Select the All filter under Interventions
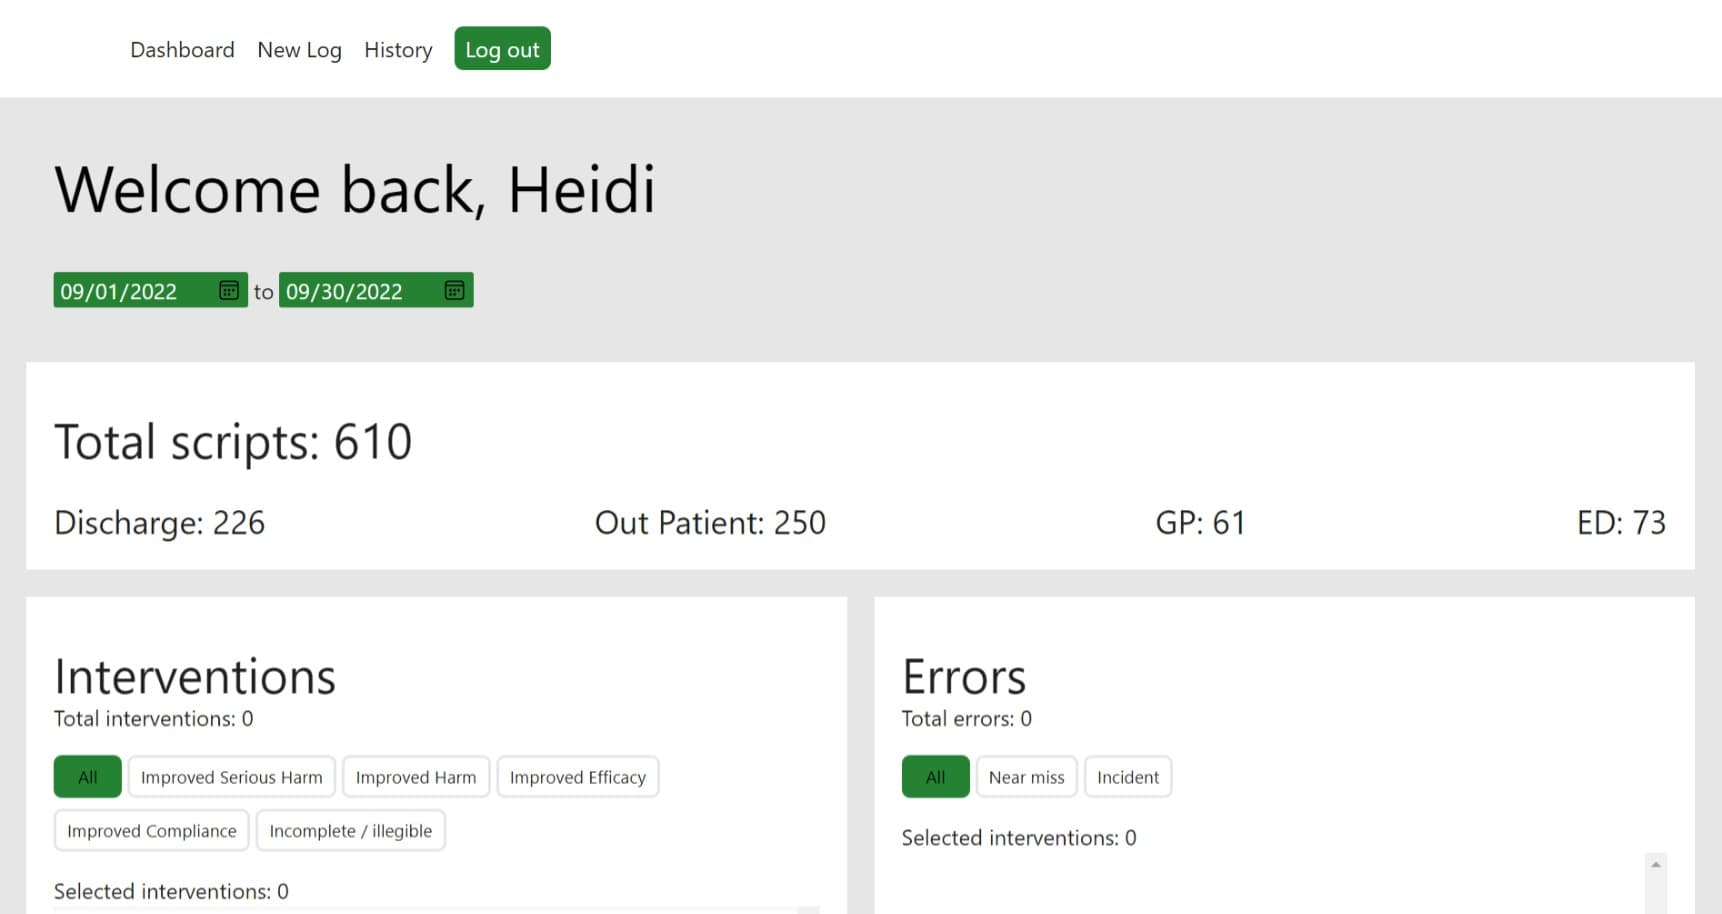Screen dimensions: 1722x914 [x=88, y=776]
